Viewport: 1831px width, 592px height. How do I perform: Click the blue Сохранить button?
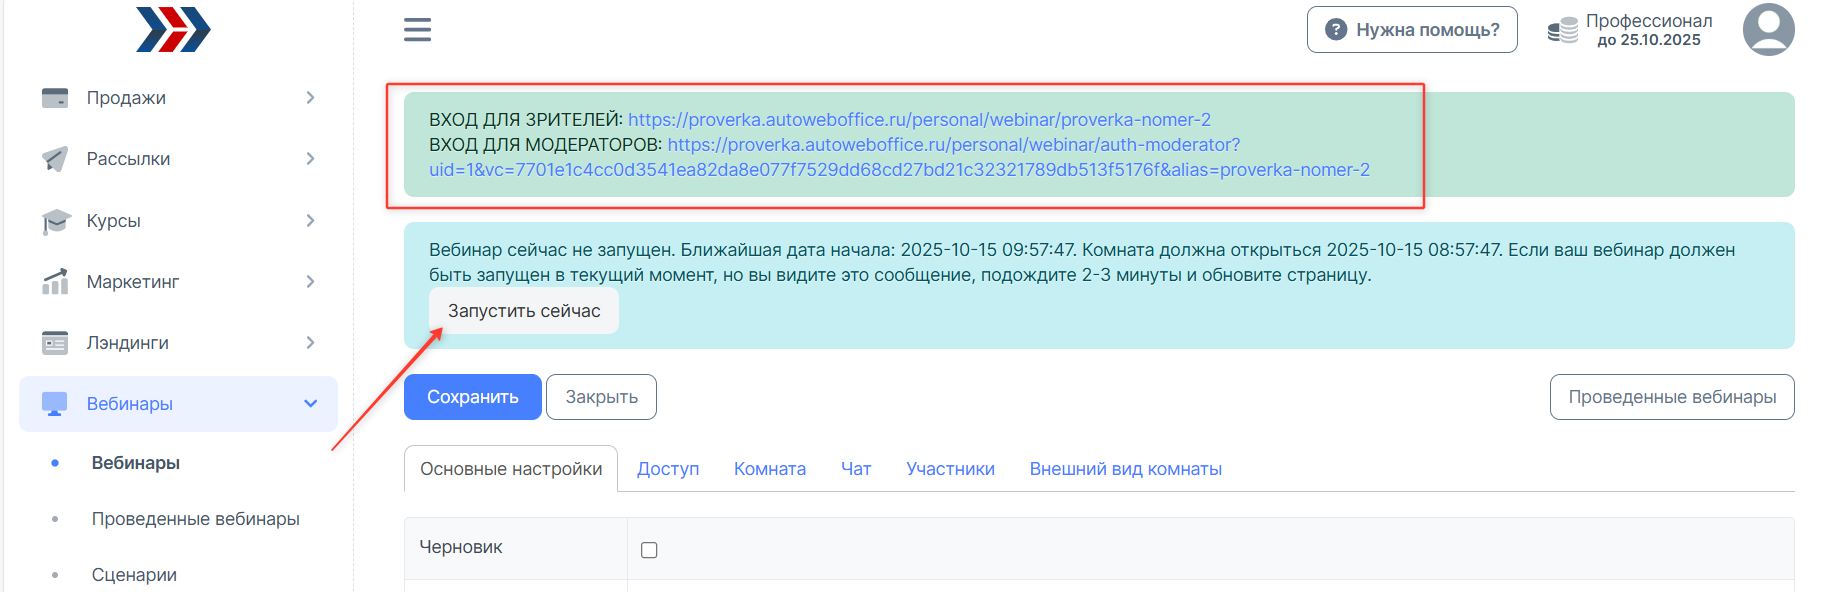(472, 397)
